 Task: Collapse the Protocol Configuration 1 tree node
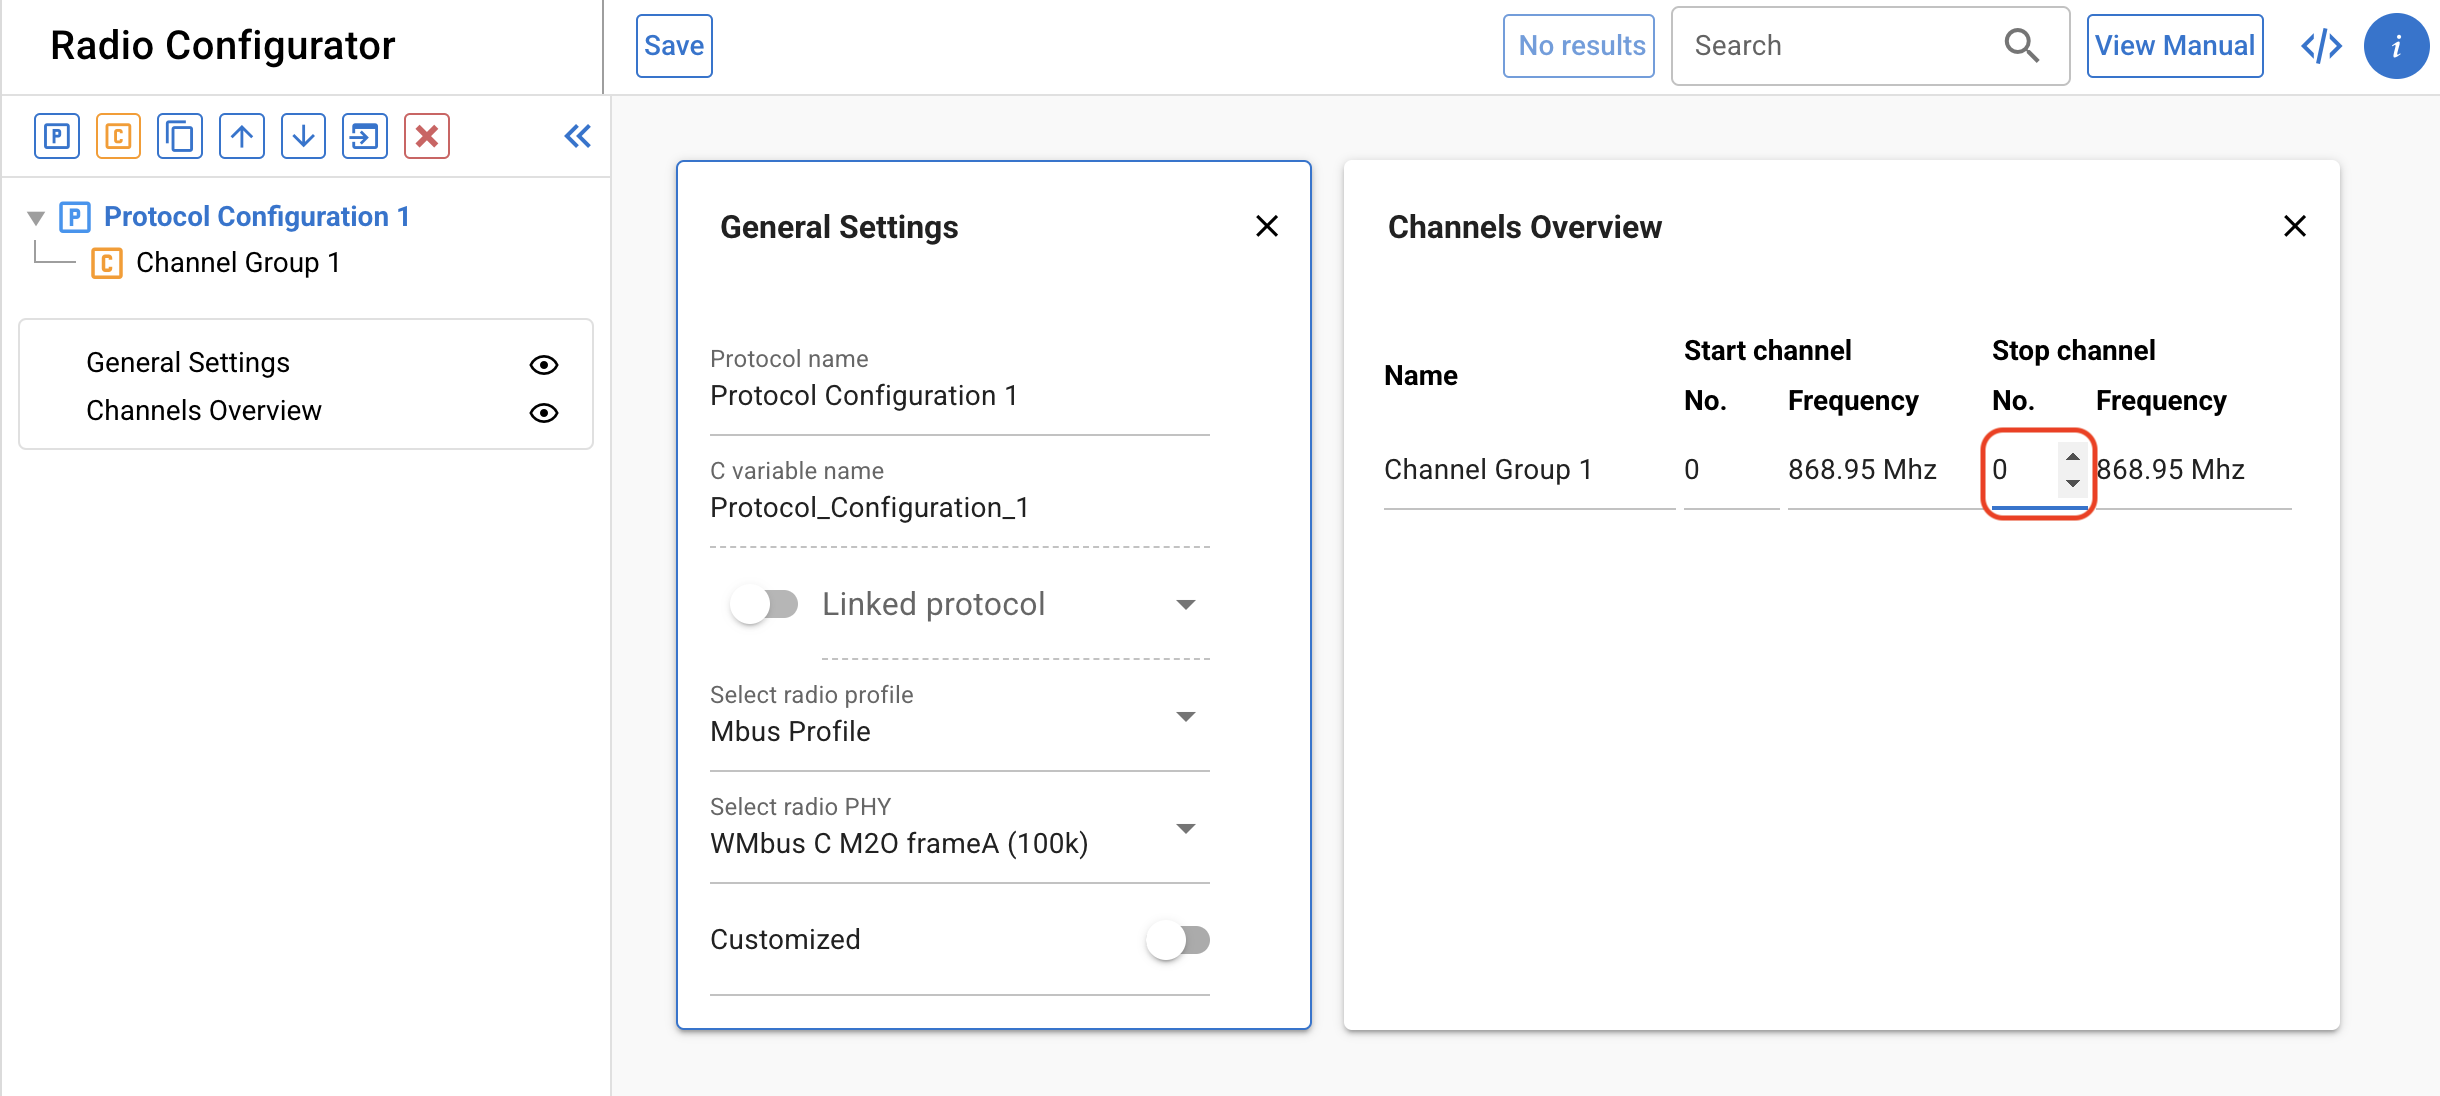click(36, 217)
